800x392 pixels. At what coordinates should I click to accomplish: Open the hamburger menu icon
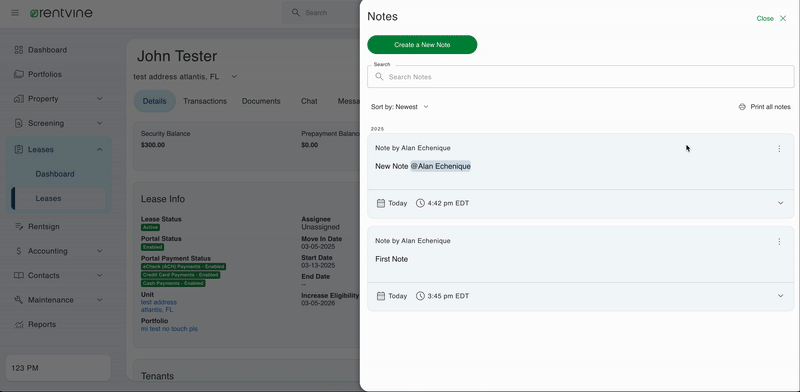15,13
